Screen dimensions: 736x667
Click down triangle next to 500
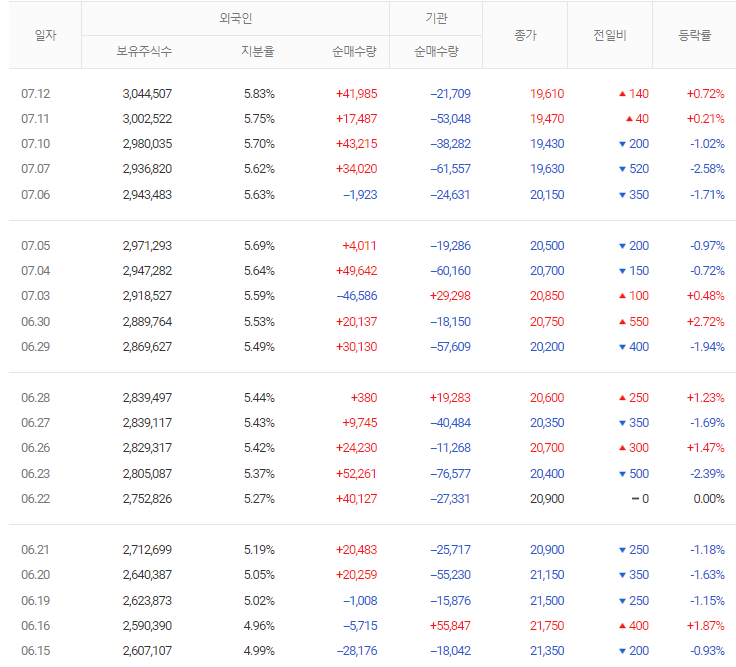point(622,474)
